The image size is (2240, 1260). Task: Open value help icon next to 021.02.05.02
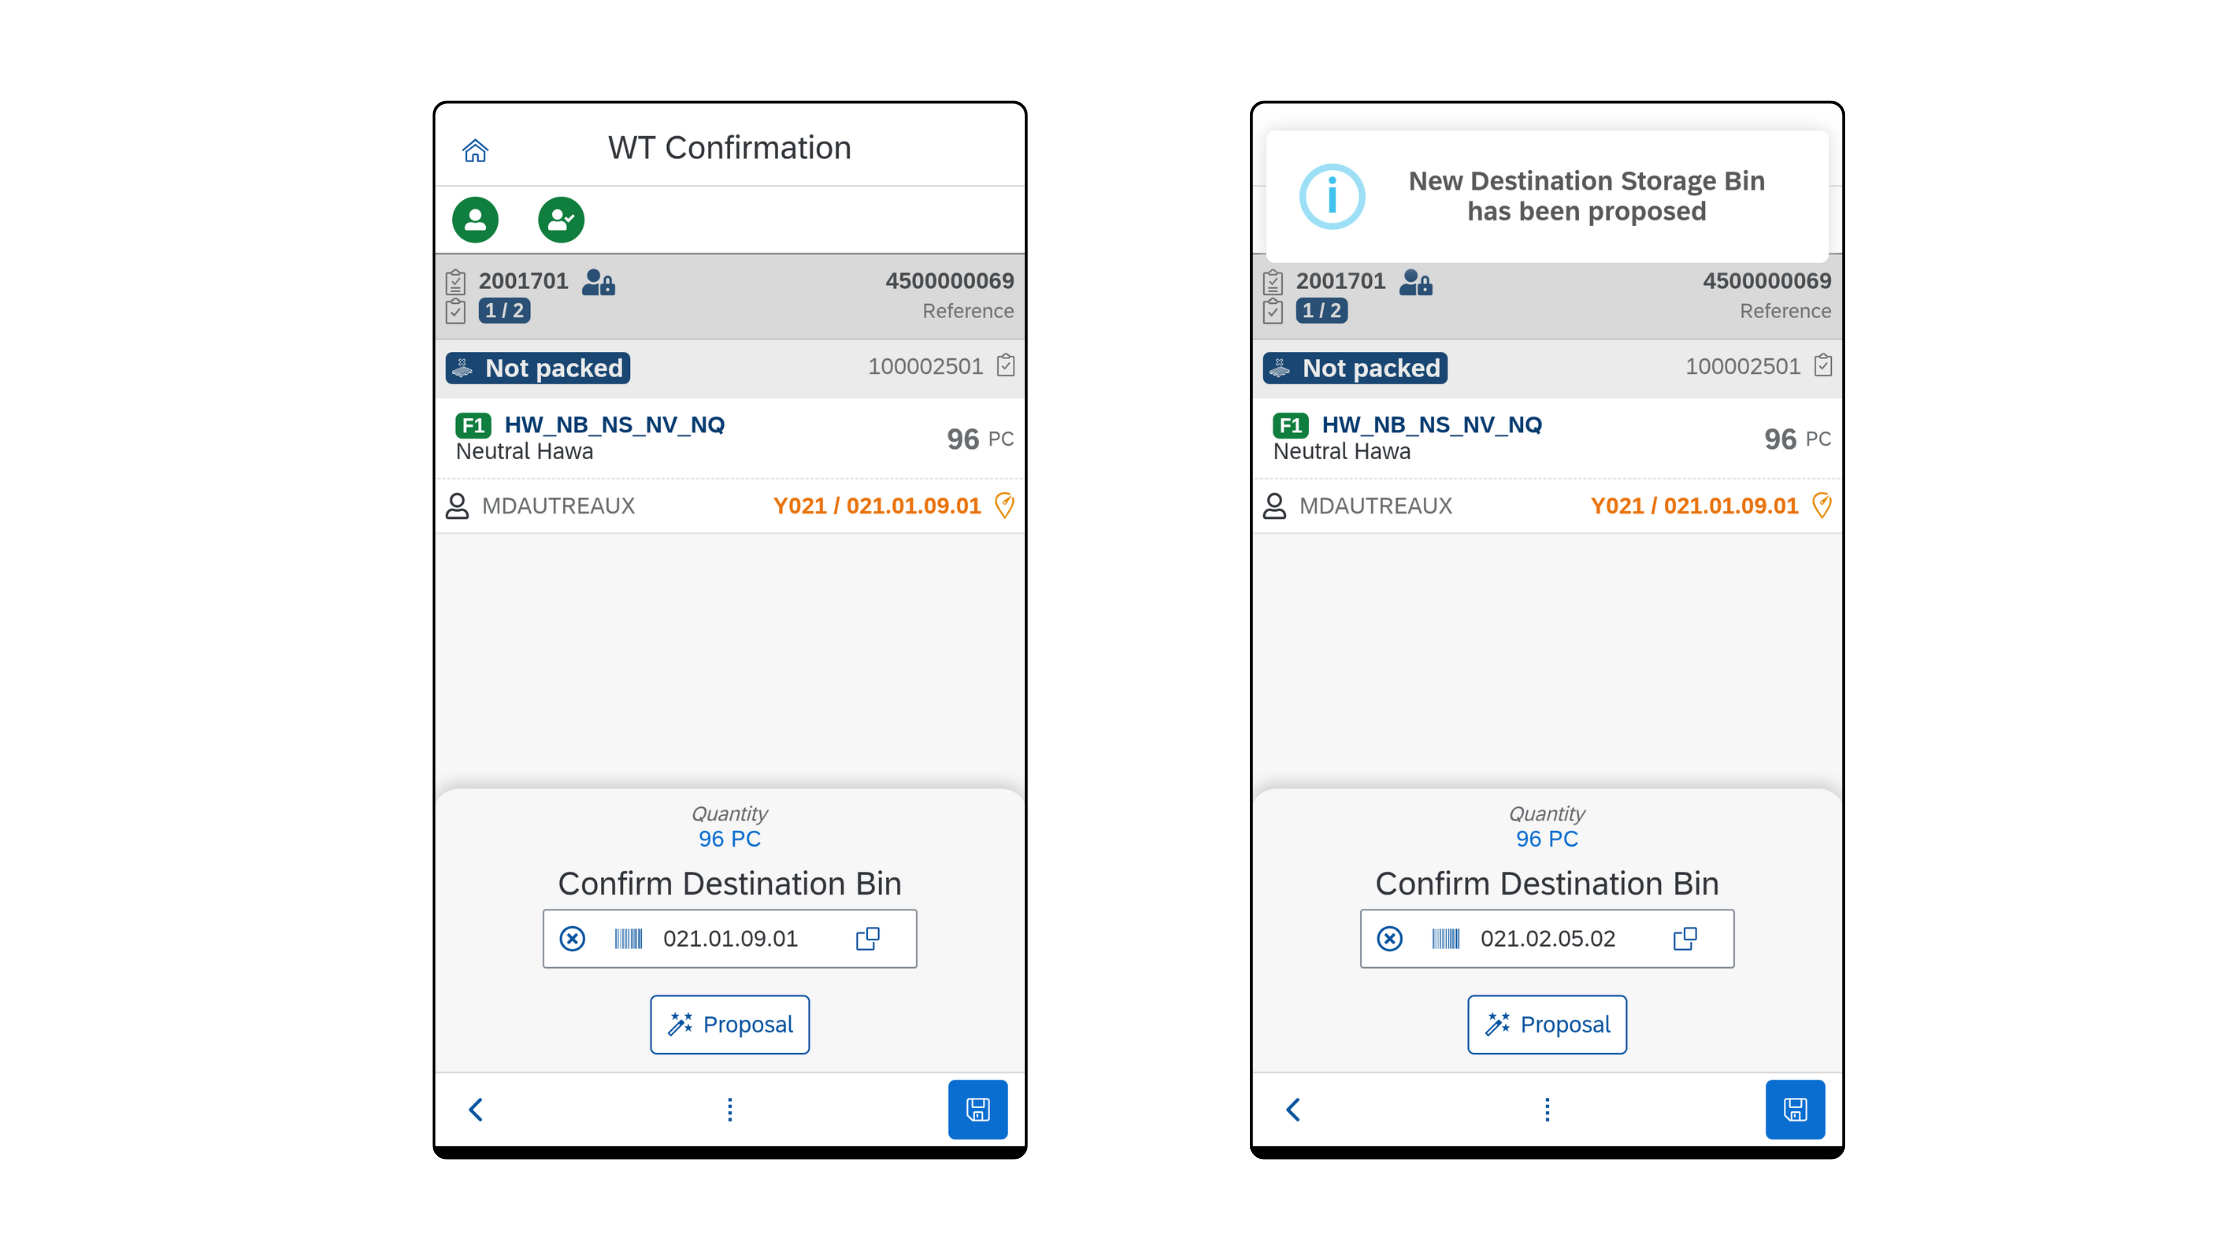click(x=1685, y=939)
